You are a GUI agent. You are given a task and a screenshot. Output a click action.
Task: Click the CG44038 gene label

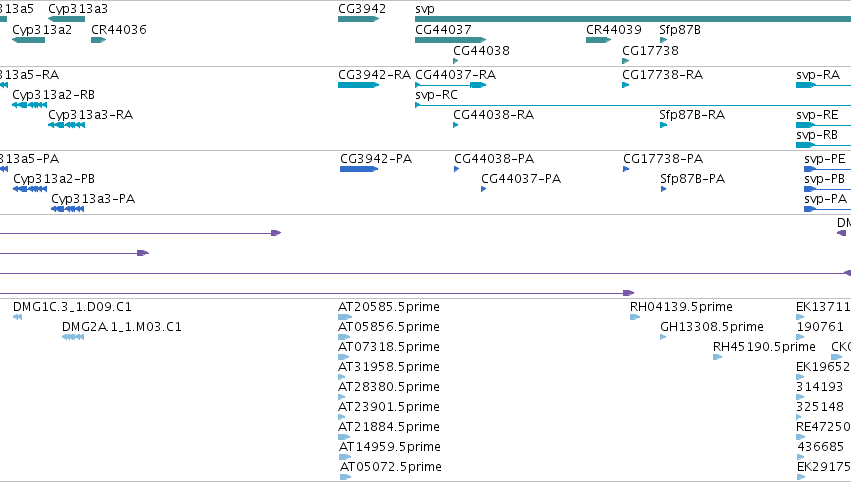[x=481, y=51]
